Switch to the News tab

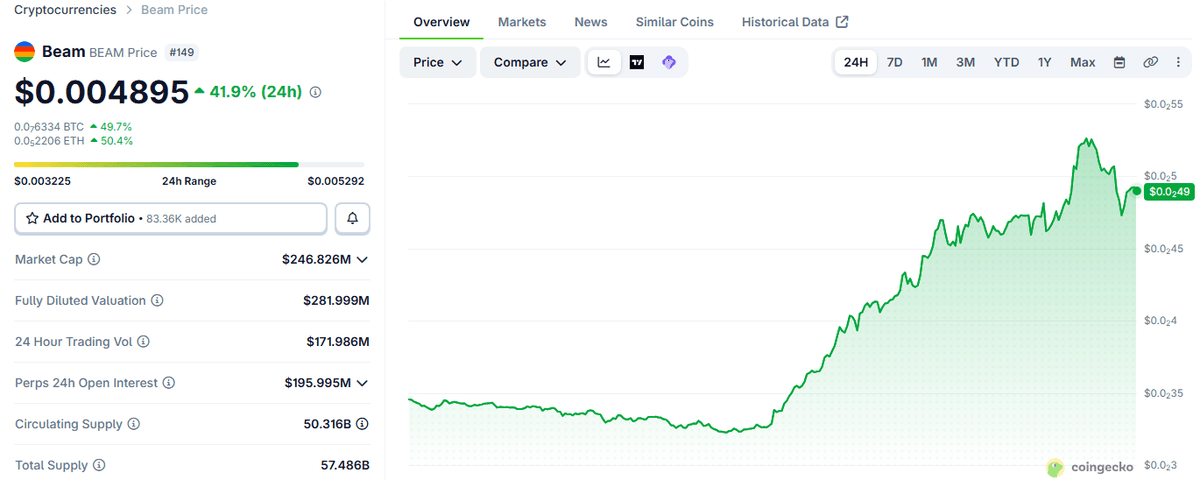(591, 22)
